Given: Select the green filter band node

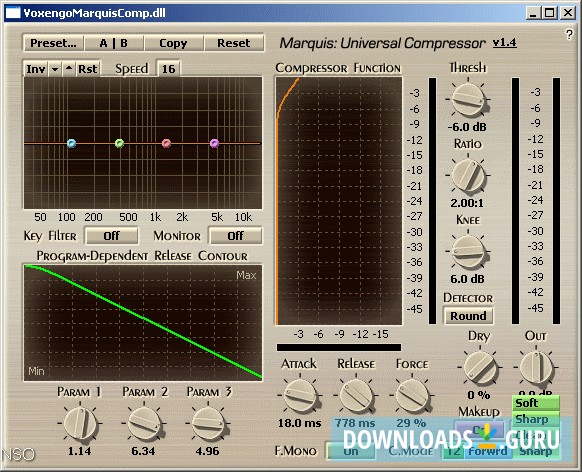Looking at the screenshot, I should point(119,143).
